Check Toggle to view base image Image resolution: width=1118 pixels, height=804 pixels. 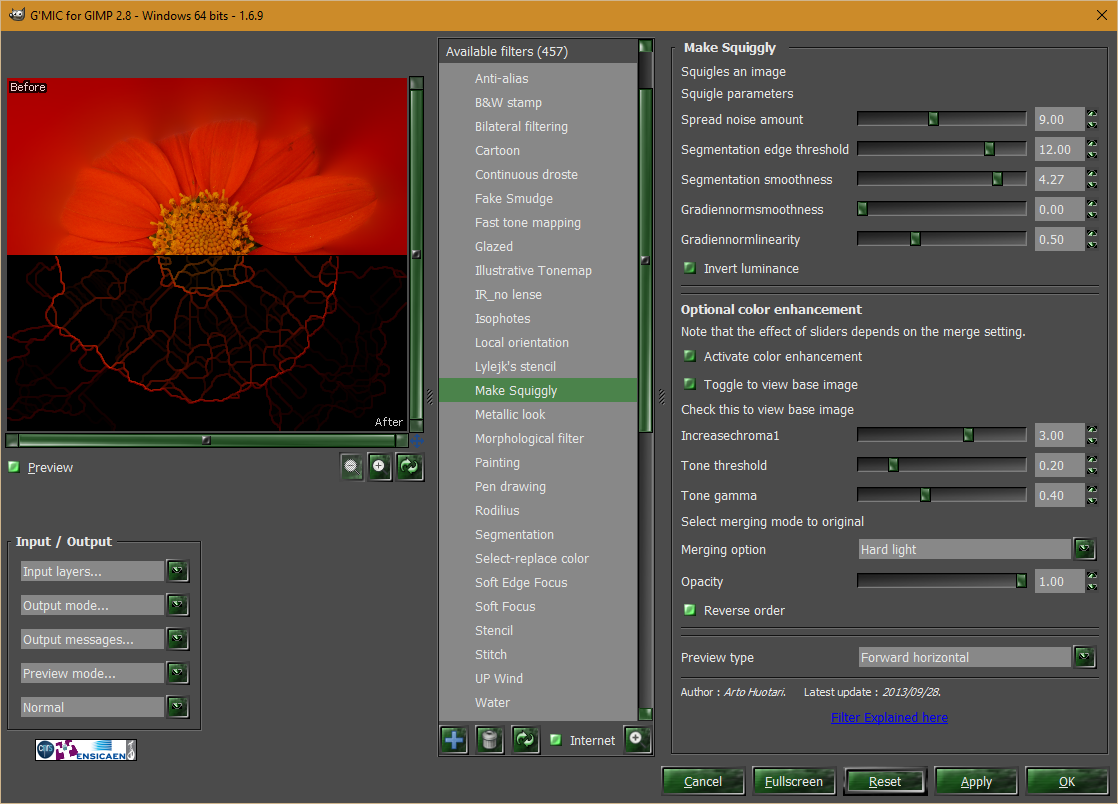(689, 384)
